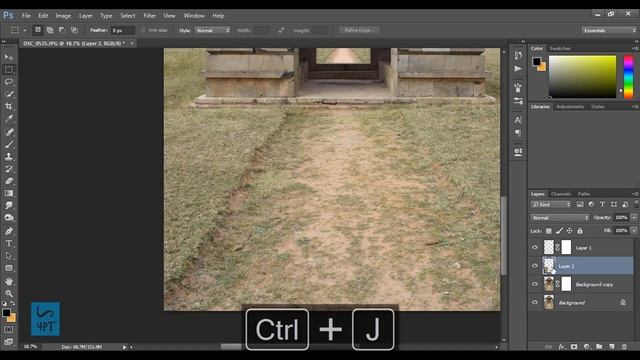
Task: Select the Eraser tool
Action: pos(9,181)
